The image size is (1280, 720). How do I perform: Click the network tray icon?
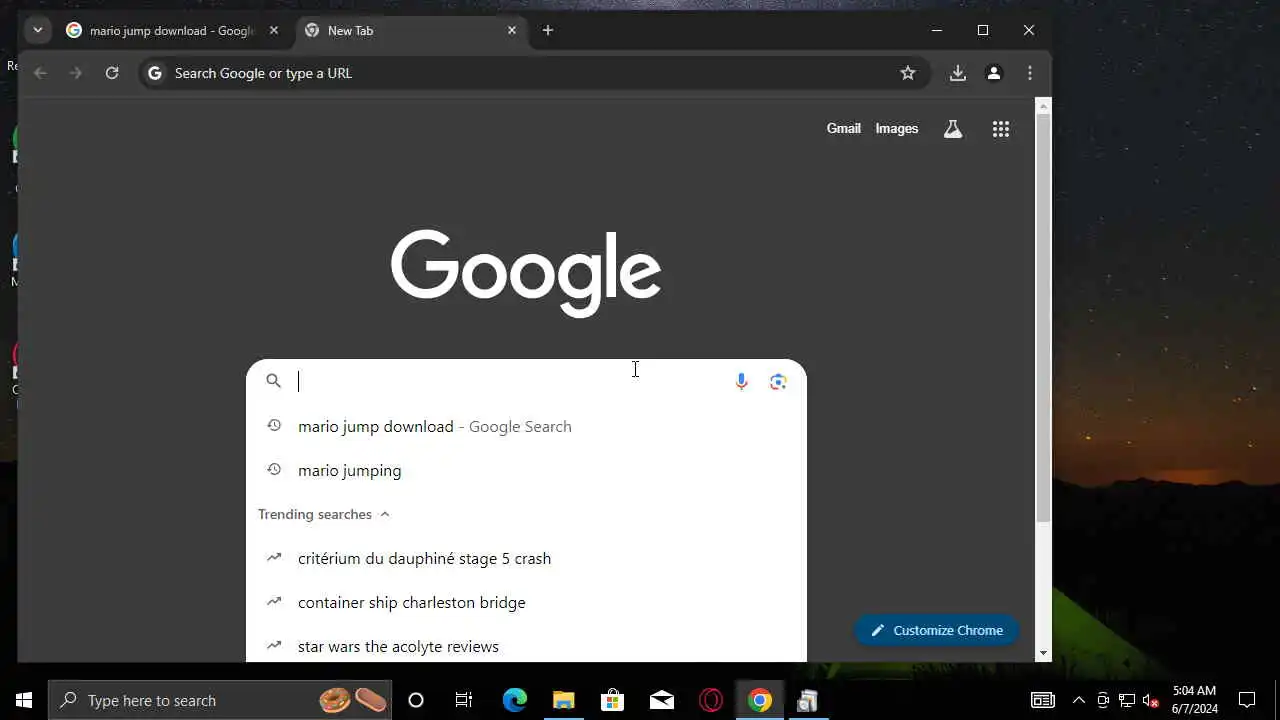point(1127,700)
